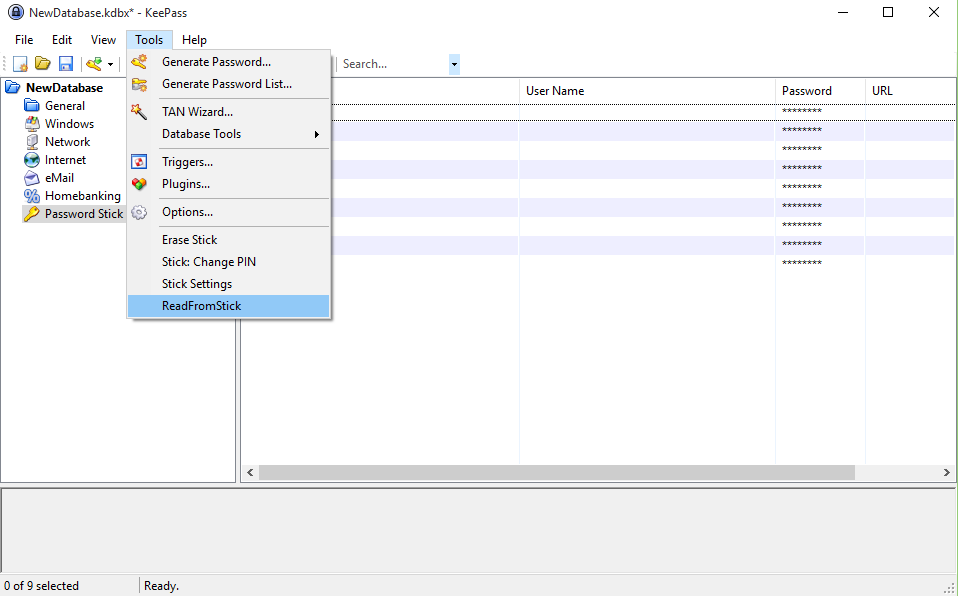This screenshot has height=596, width=958.
Task: Click the eMail envelope icon
Action: (32, 178)
